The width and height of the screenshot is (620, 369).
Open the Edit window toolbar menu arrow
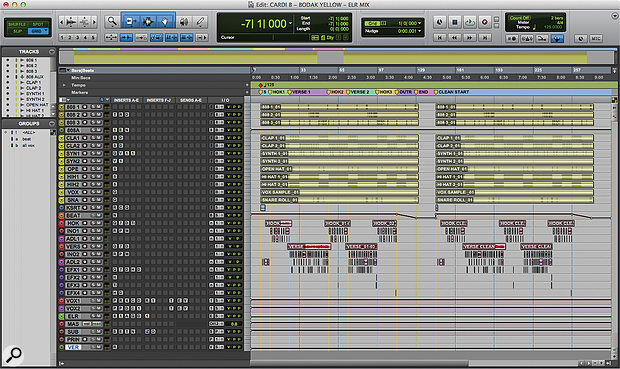[615, 16]
